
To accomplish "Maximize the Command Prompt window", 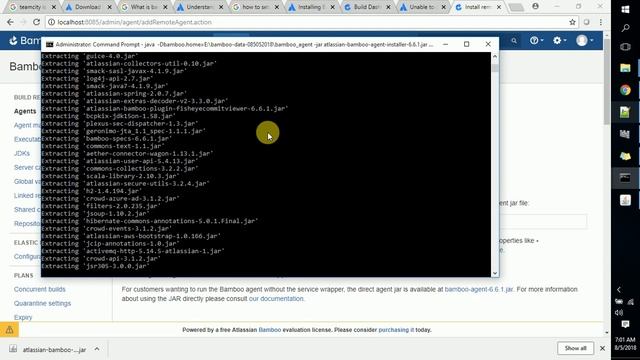I will coord(467,44).
